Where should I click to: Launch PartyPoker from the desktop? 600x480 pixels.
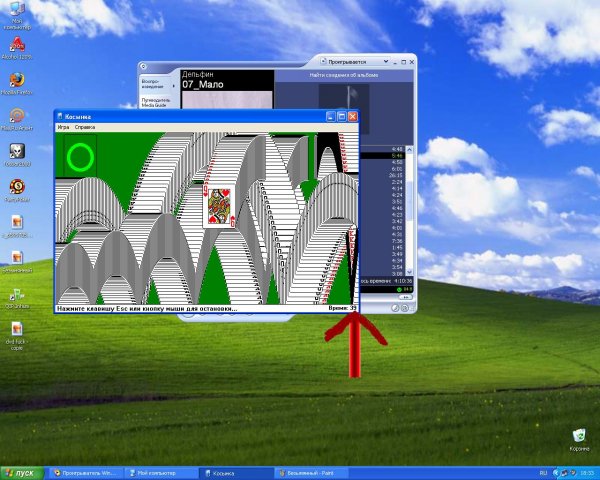tap(17, 185)
